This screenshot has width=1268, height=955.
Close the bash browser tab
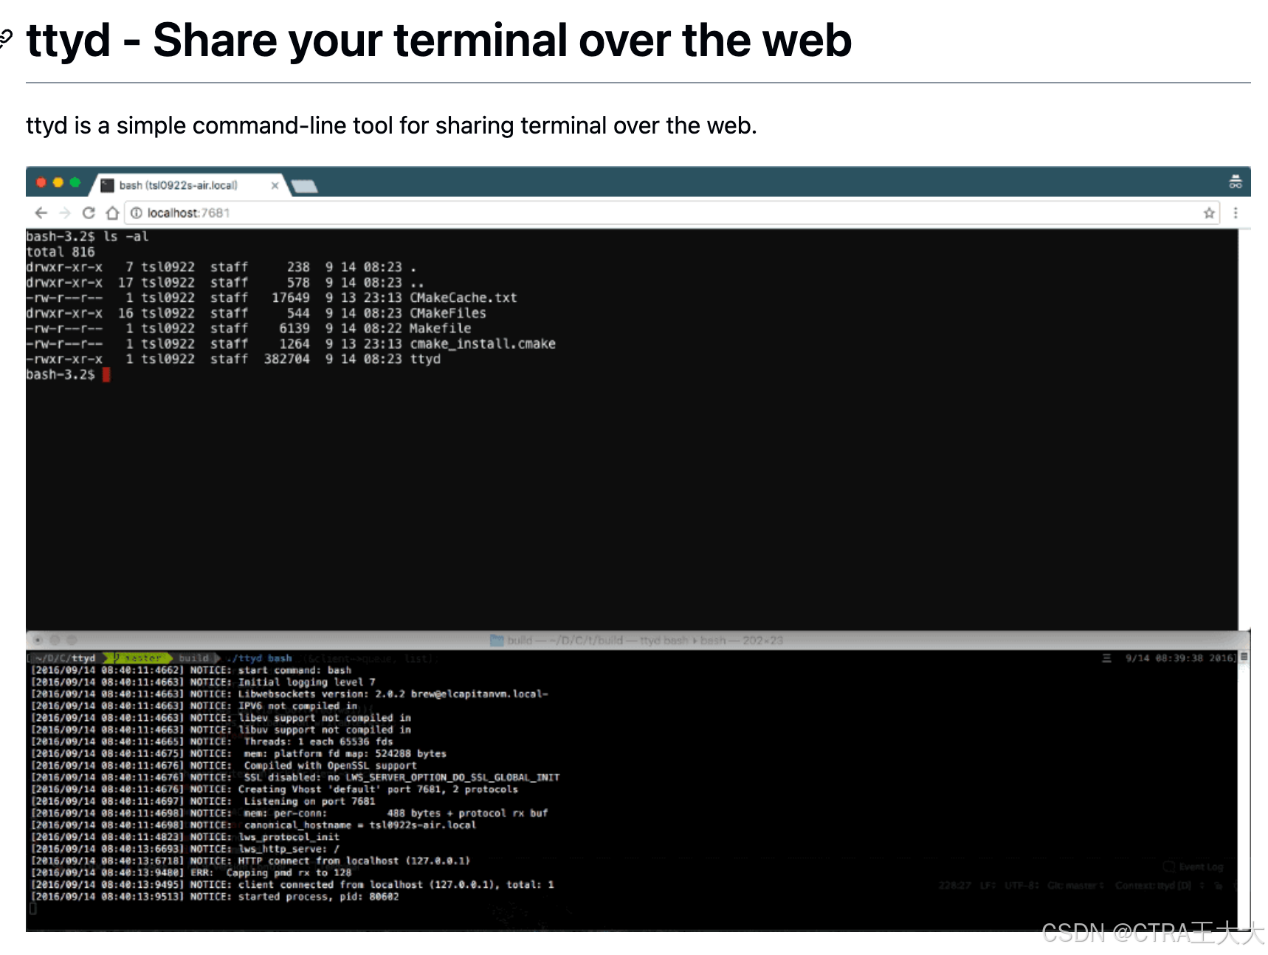(x=275, y=185)
